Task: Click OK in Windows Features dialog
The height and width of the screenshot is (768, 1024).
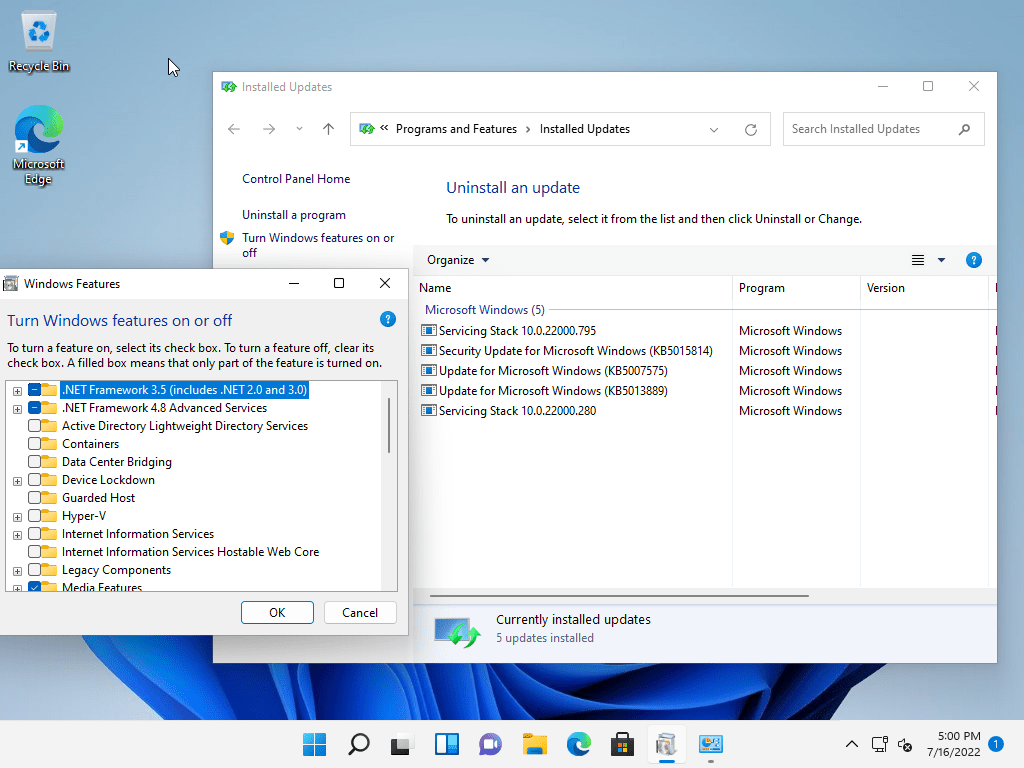Action: tap(277, 613)
